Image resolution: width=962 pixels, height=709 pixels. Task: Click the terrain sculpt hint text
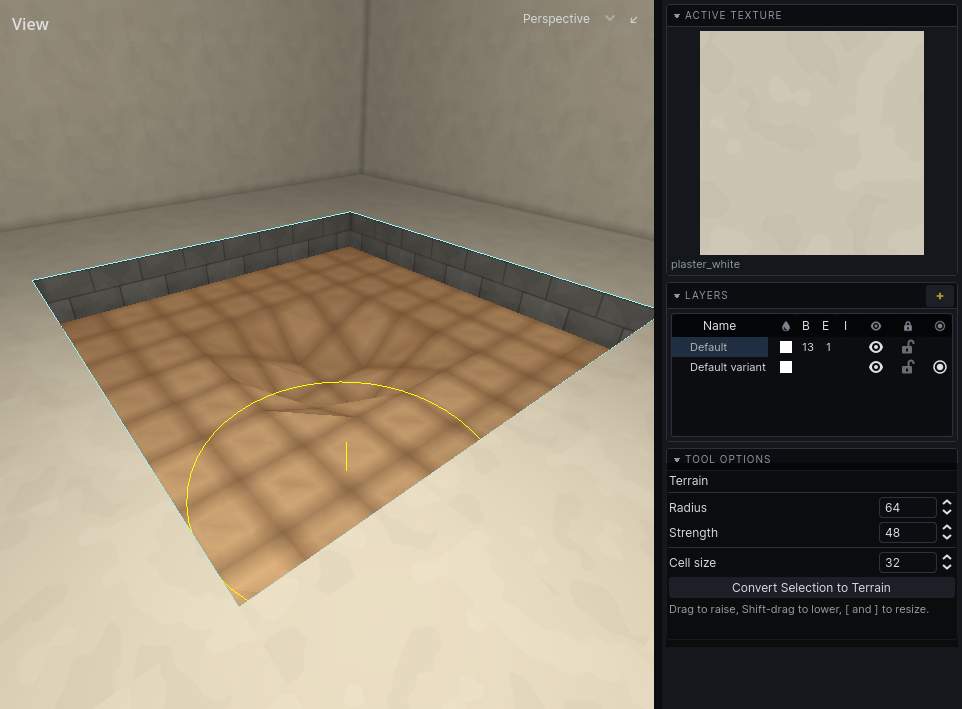(x=799, y=609)
